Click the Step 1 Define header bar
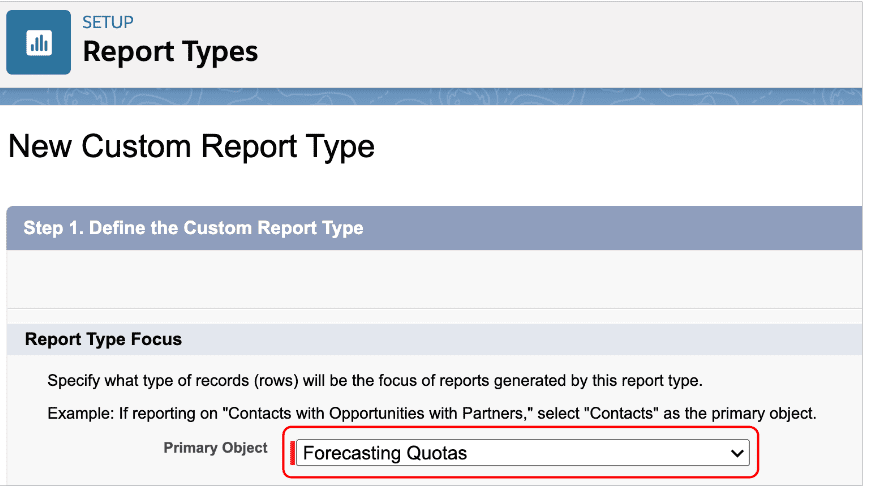The height and width of the screenshot is (494, 869). [434, 228]
